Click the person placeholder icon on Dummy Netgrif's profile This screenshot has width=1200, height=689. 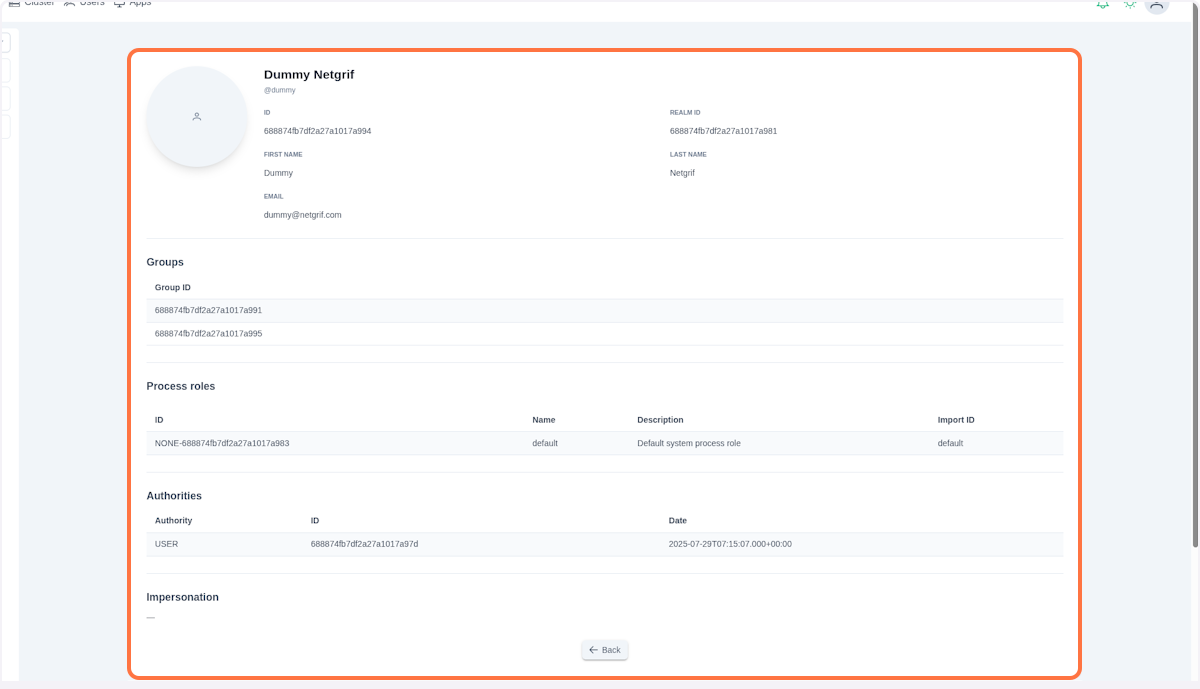click(196, 116)
